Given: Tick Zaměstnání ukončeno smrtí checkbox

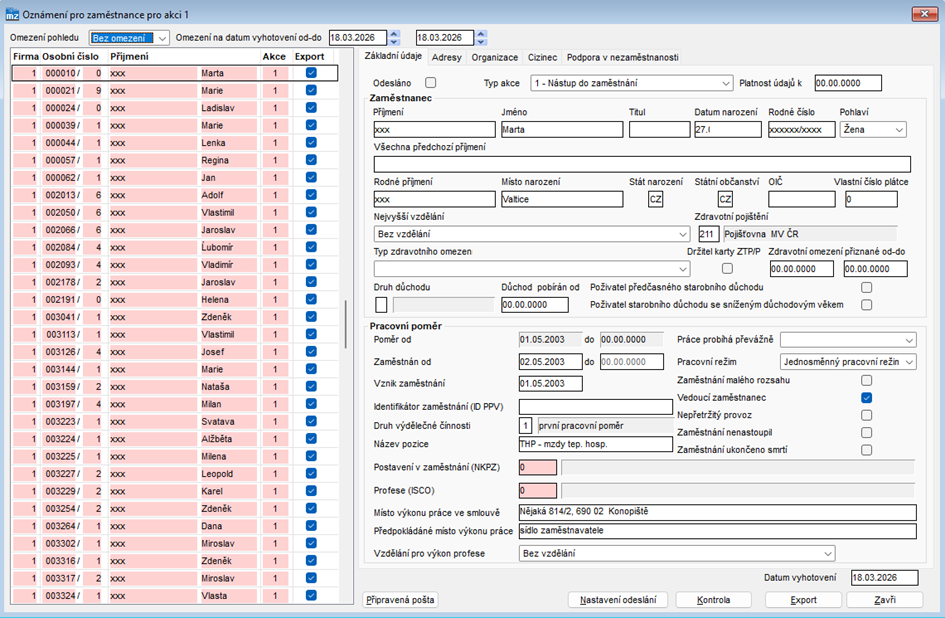Looking at the screenshot, I should (x=867, y=450).
